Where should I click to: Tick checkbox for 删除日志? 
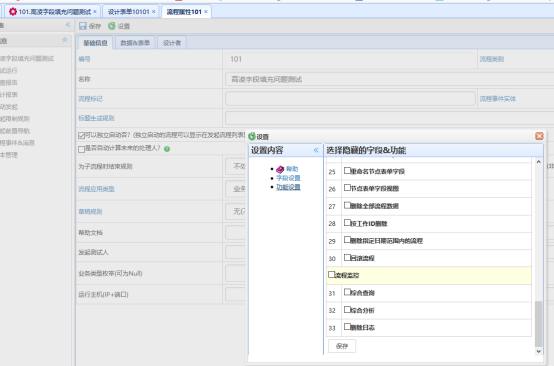point(347,327)
